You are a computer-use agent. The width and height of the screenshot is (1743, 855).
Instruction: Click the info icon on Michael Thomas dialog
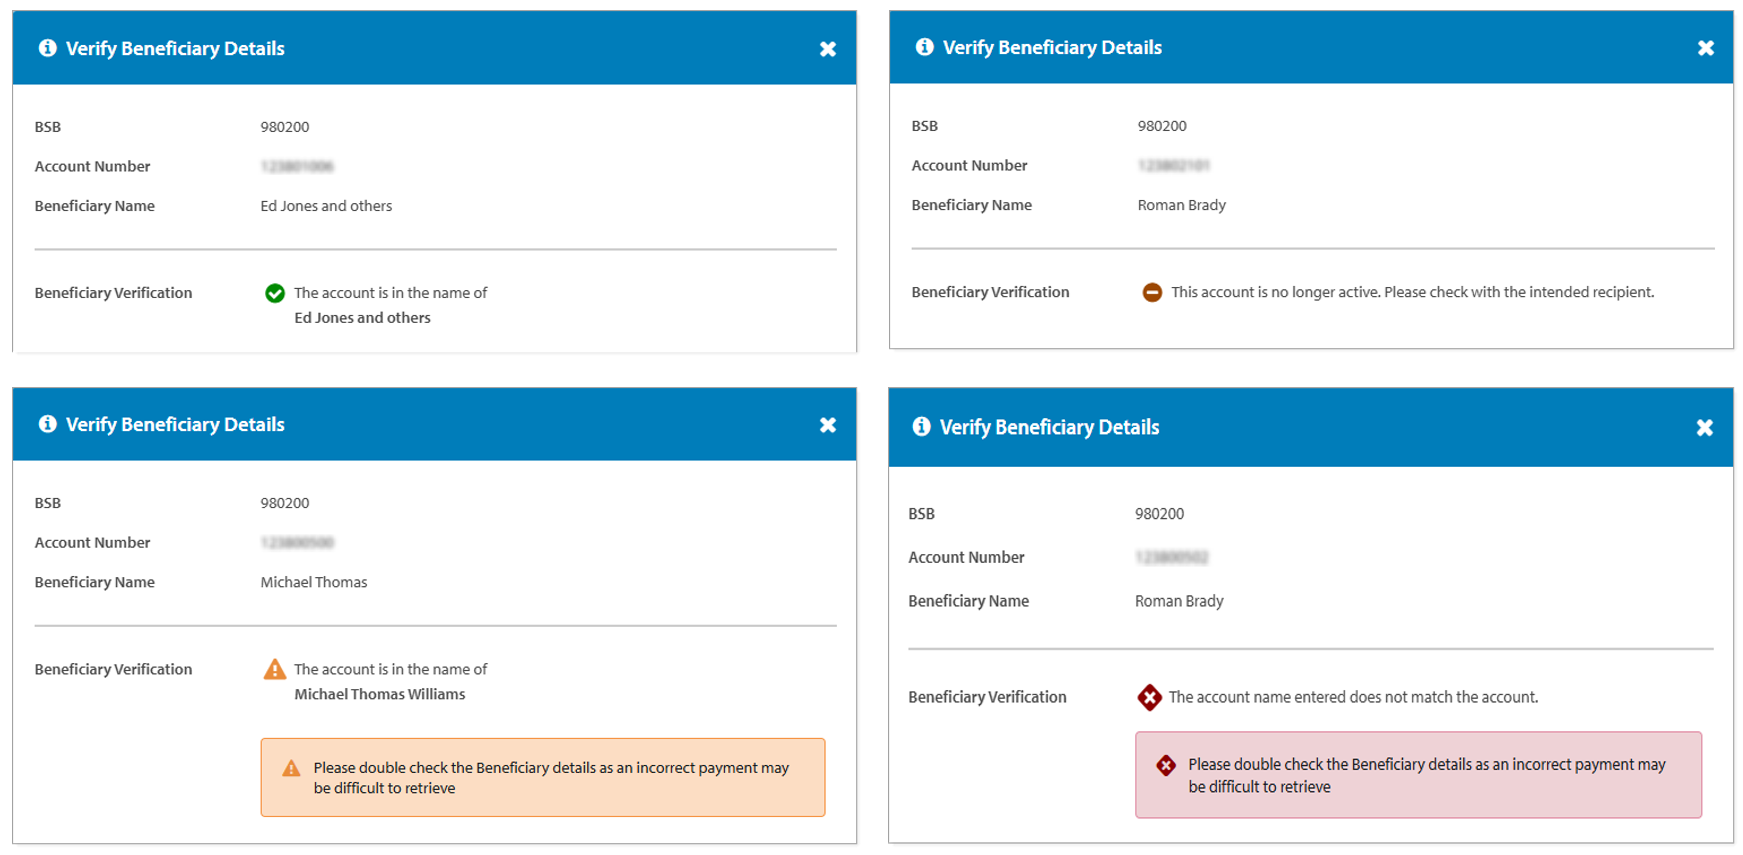tap(48, 424)
